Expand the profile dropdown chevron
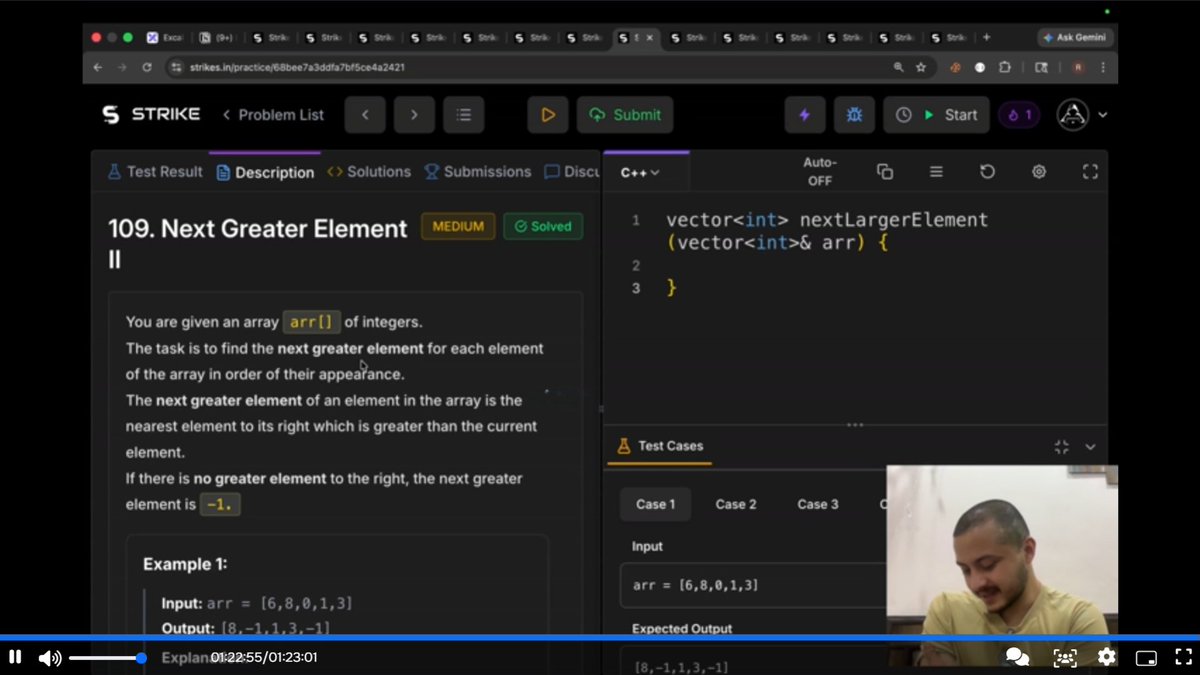The width and height of the screenshot is (1200, 675). pyautogui.click(x=1103, y=115)
